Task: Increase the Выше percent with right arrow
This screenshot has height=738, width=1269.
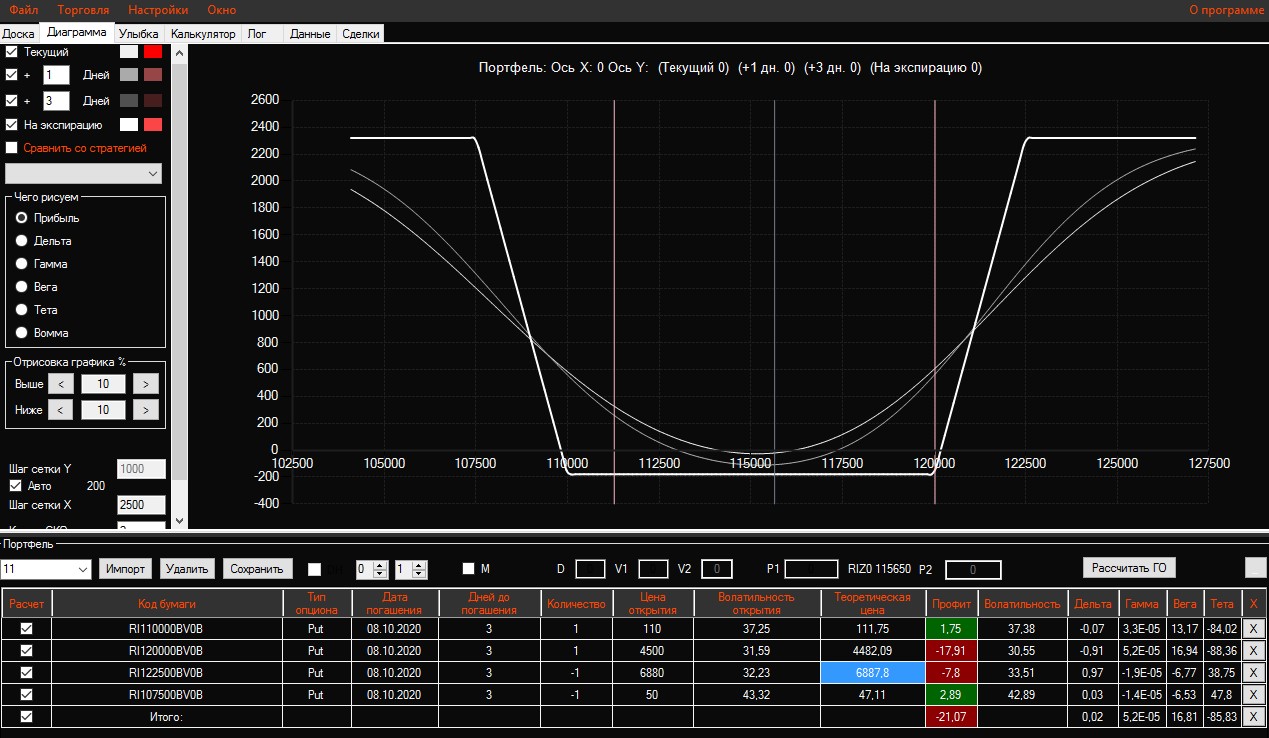Action: click(x=146, y=384)
